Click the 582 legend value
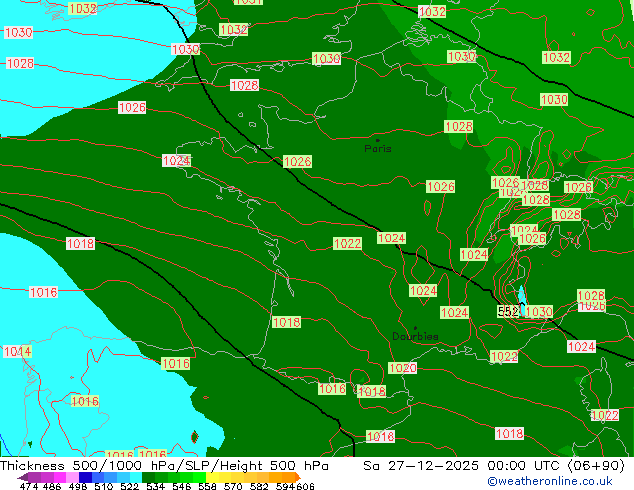 tap(259, 486)
